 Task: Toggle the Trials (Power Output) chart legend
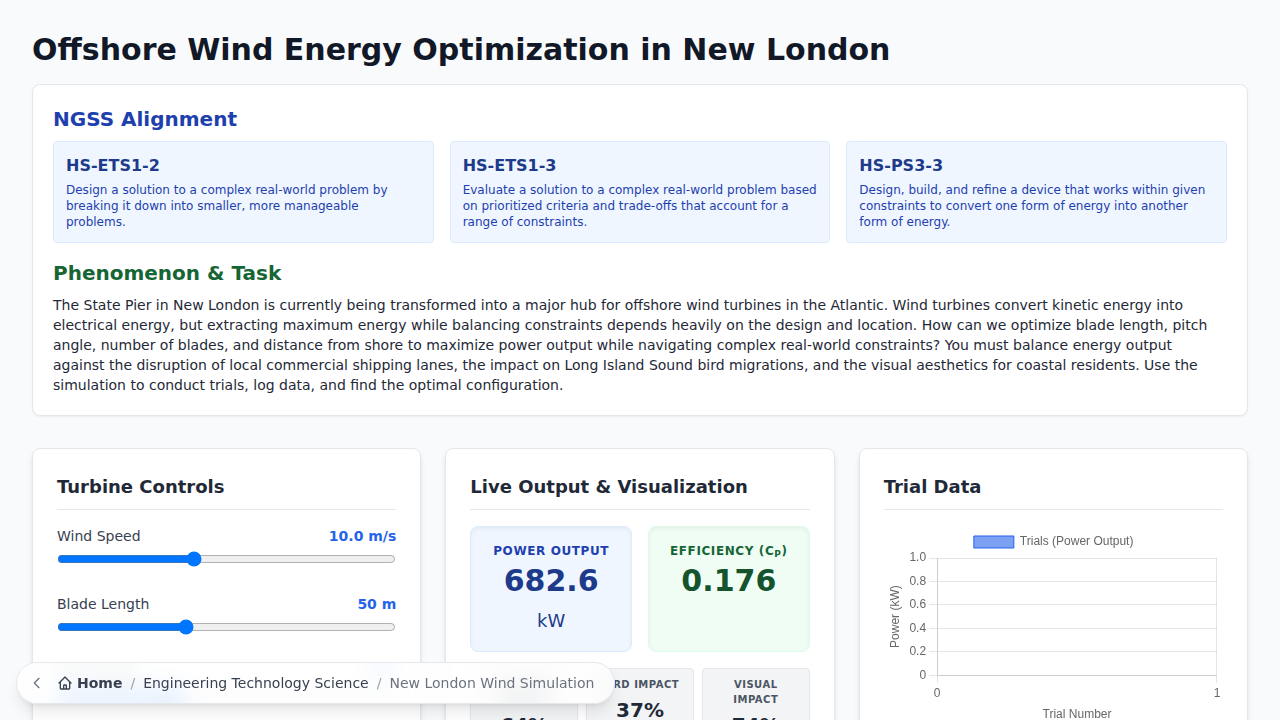click(1053, 541)
